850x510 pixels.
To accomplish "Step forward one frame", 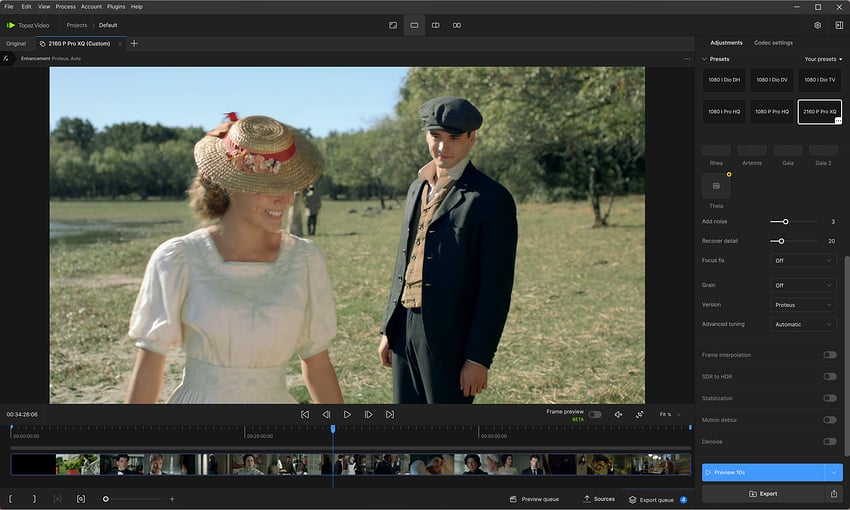I will 369,414.
